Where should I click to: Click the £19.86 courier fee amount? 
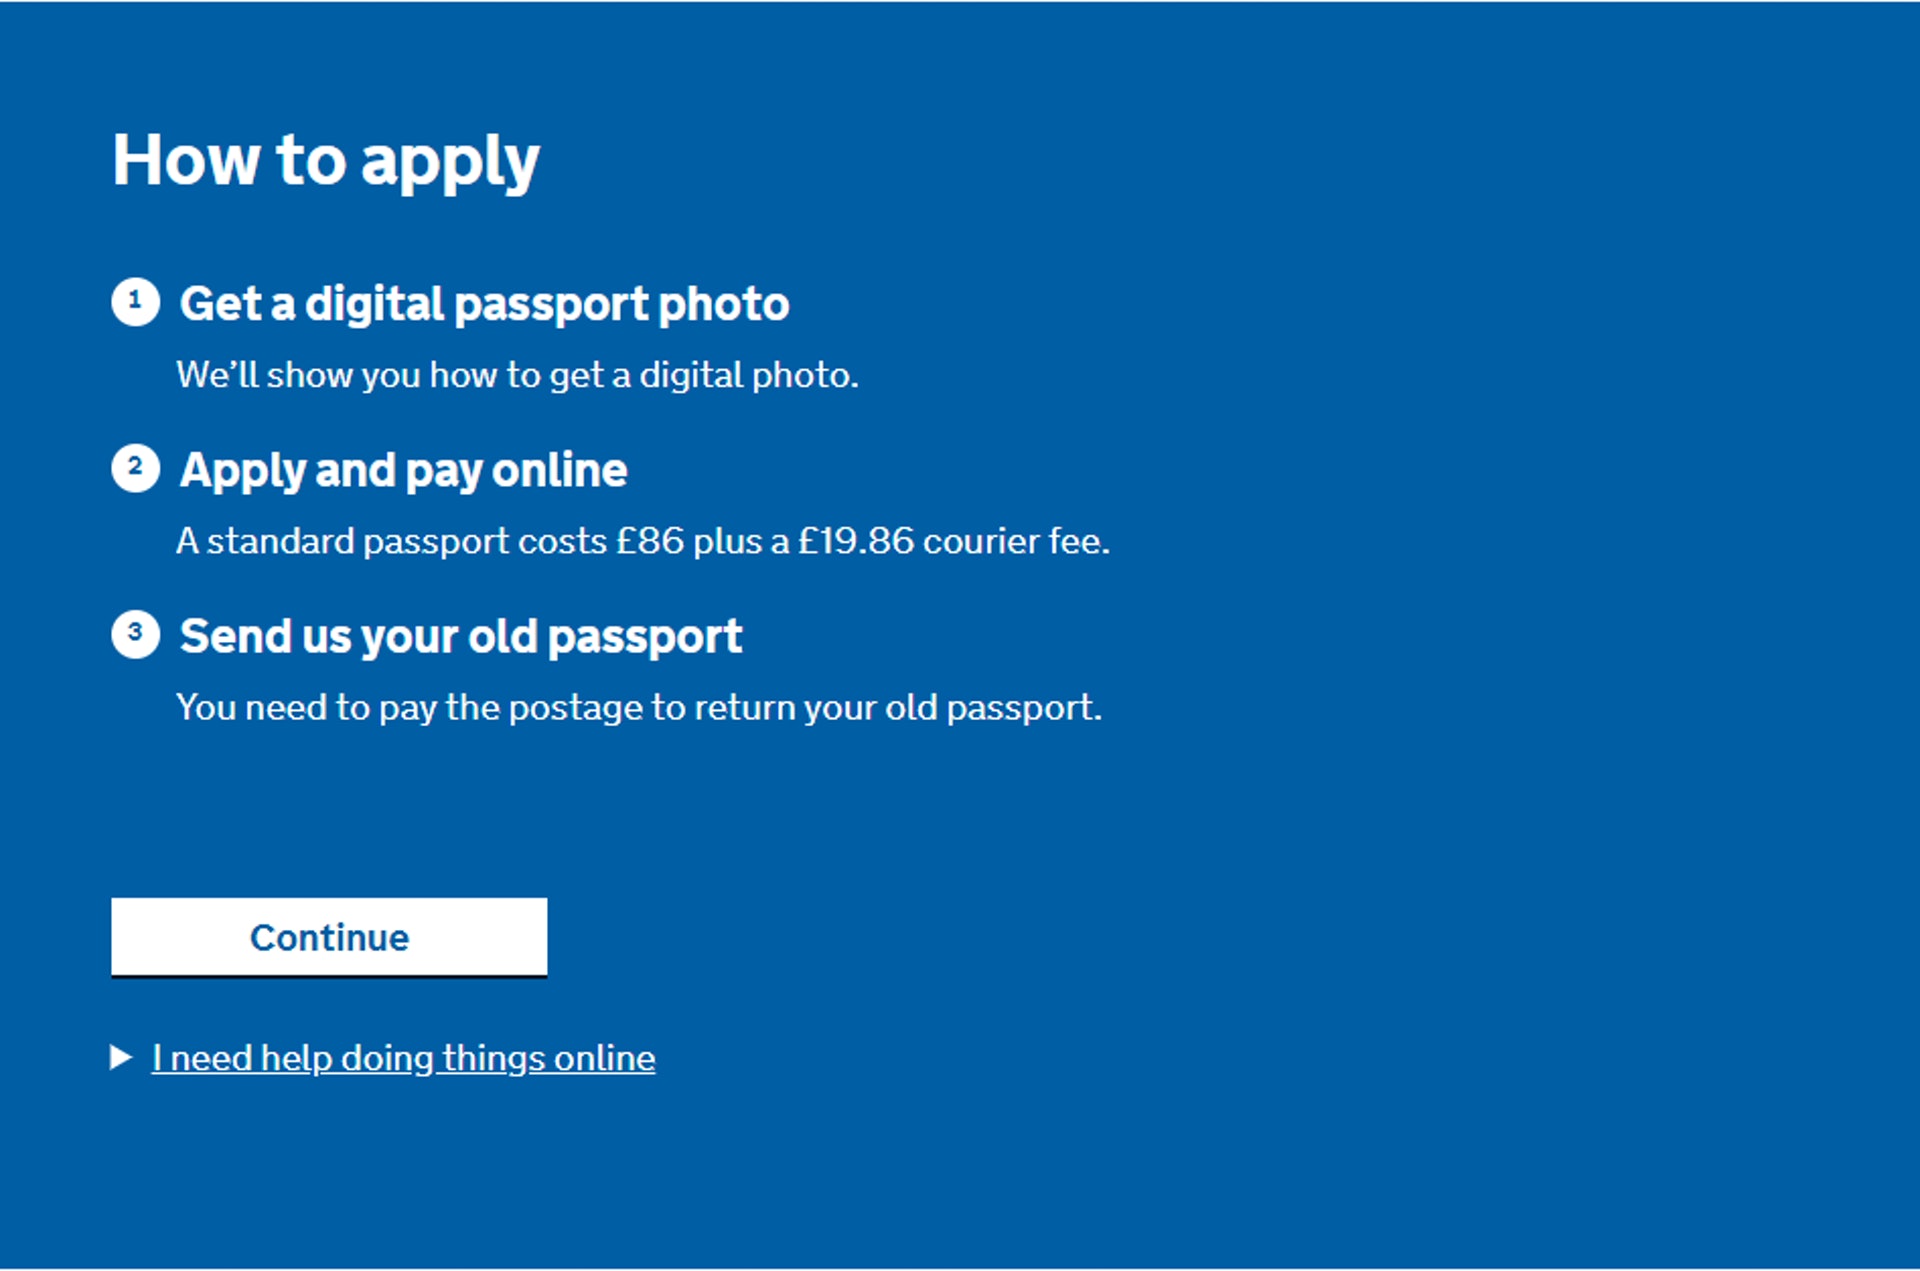(856, 541)
